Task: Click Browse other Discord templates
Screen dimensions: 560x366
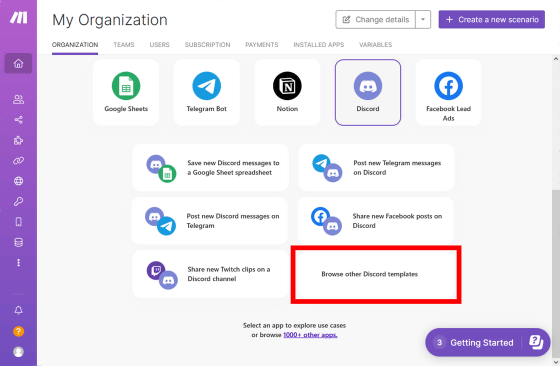Action: point(376,274)
